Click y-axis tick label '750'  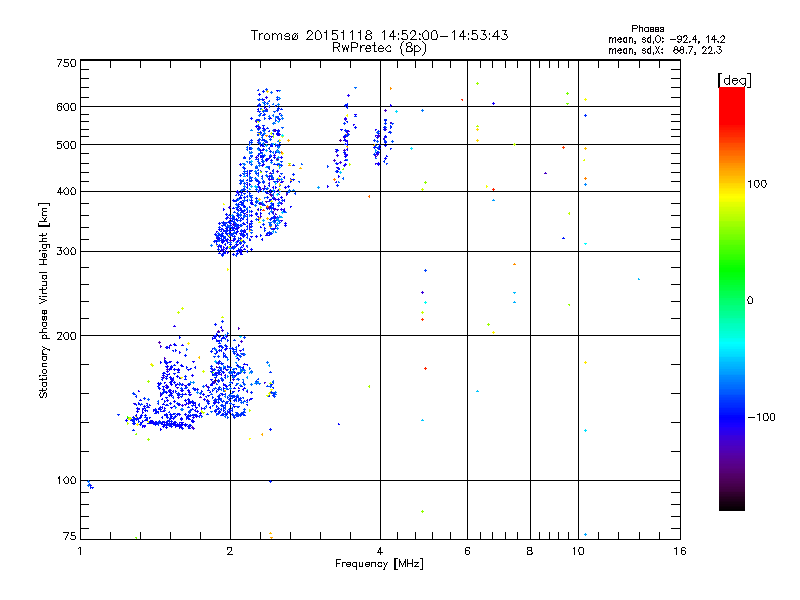[x=66, y=63]
